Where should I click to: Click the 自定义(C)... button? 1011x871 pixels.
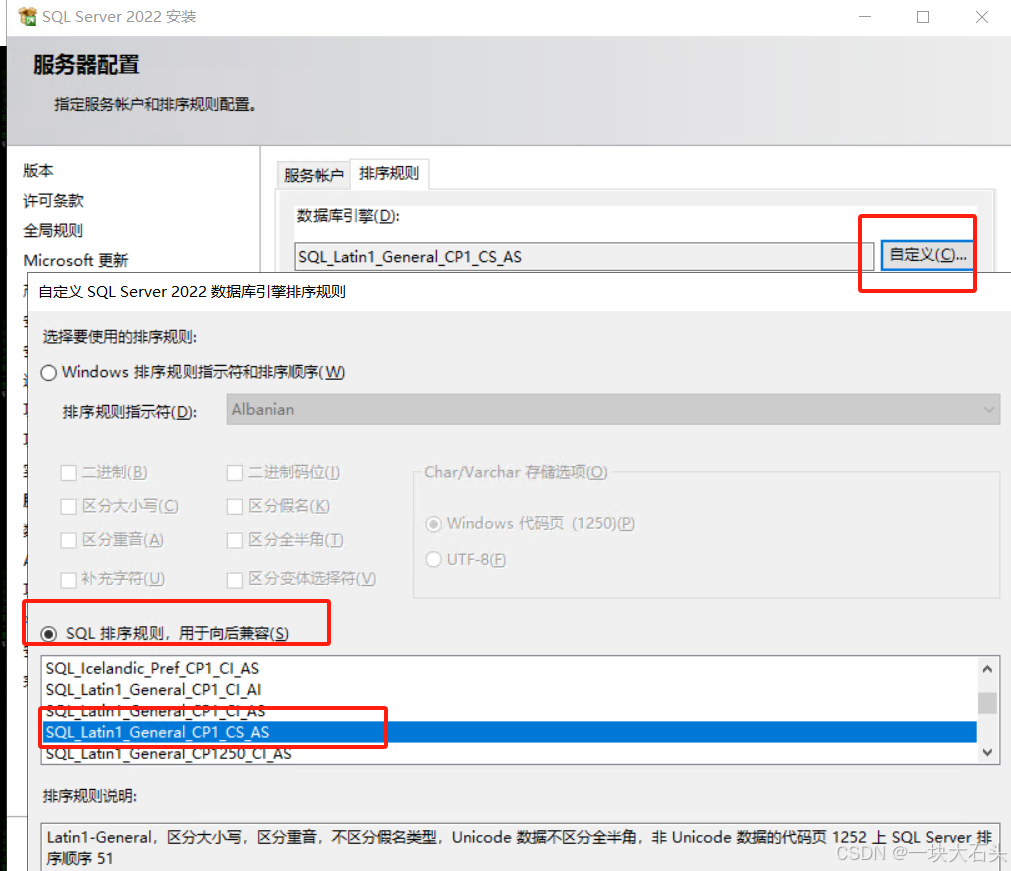pos(927,255)
